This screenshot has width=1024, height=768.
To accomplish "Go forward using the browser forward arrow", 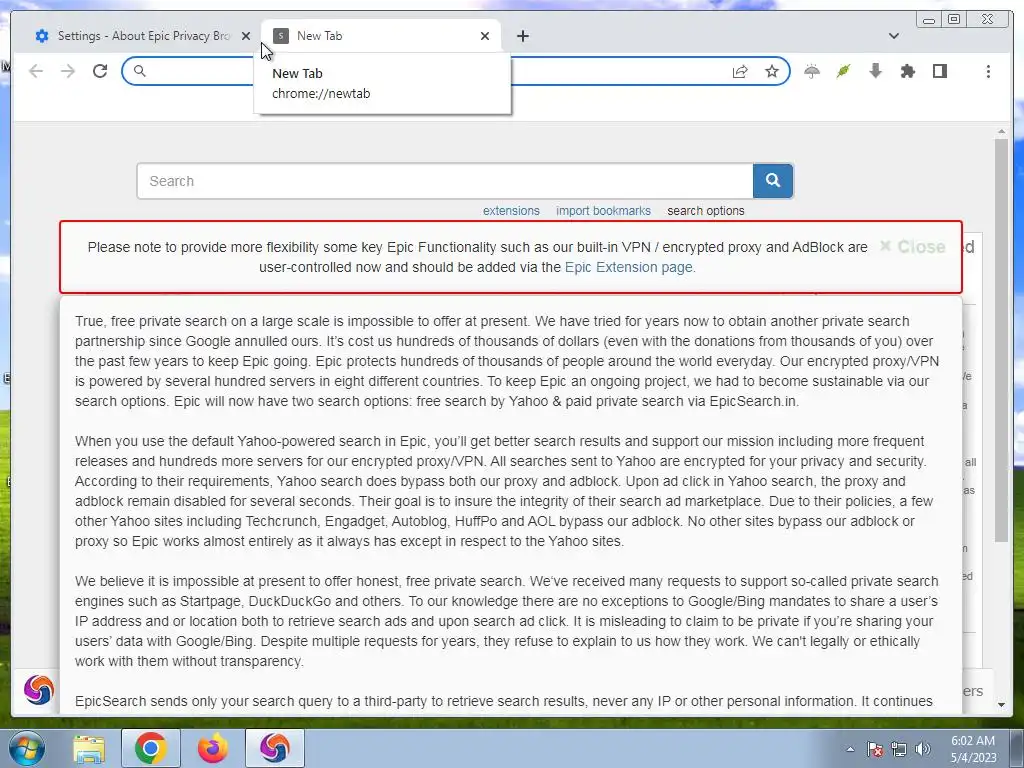I will click(x=68, y=71).
